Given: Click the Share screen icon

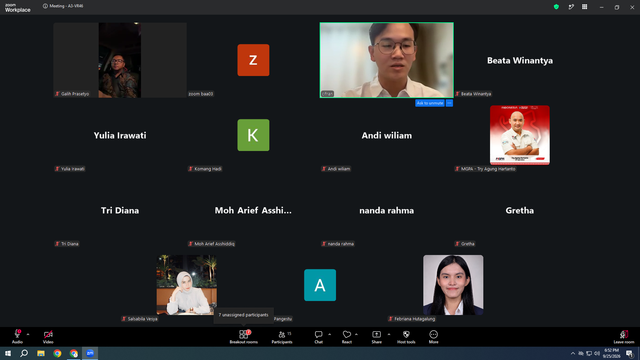Looking at the screenshot, I should [376, 336].
